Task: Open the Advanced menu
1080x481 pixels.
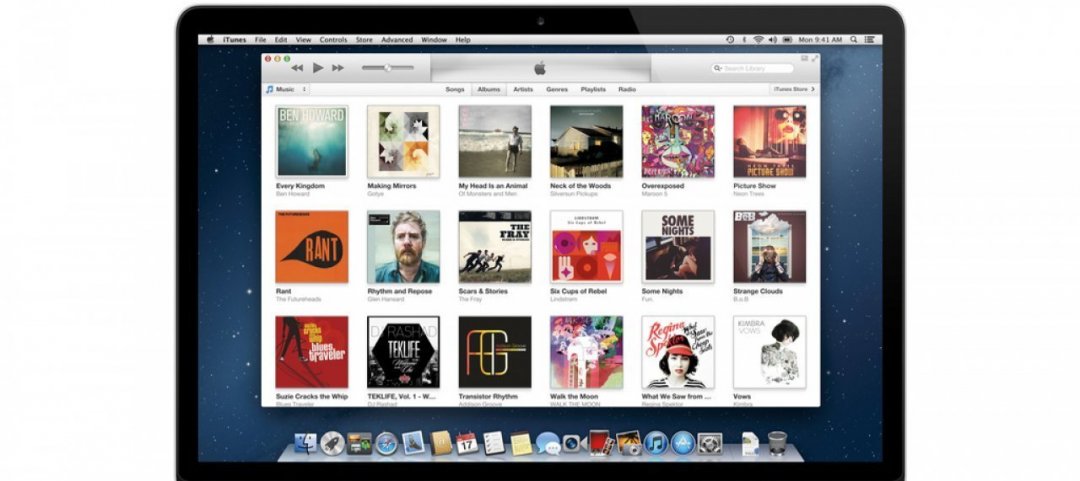Action: coord(397,40)
